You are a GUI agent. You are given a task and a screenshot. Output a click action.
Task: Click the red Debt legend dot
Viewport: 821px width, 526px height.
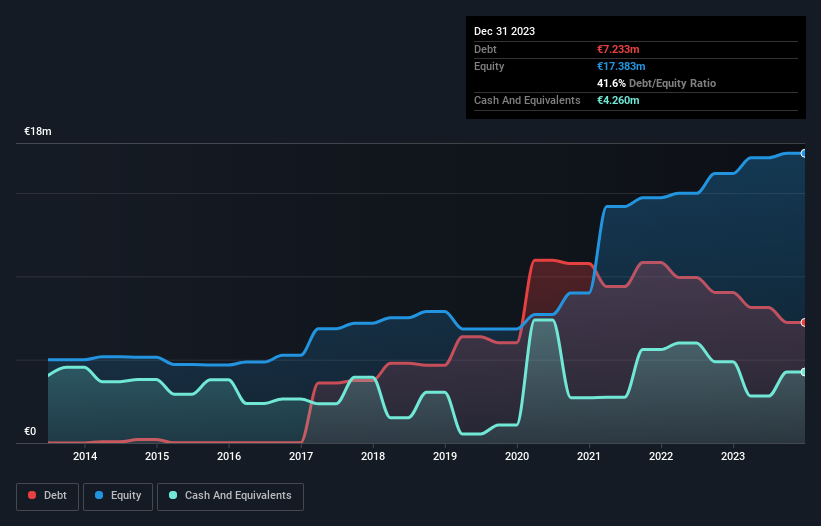click(x=32, y=495)
